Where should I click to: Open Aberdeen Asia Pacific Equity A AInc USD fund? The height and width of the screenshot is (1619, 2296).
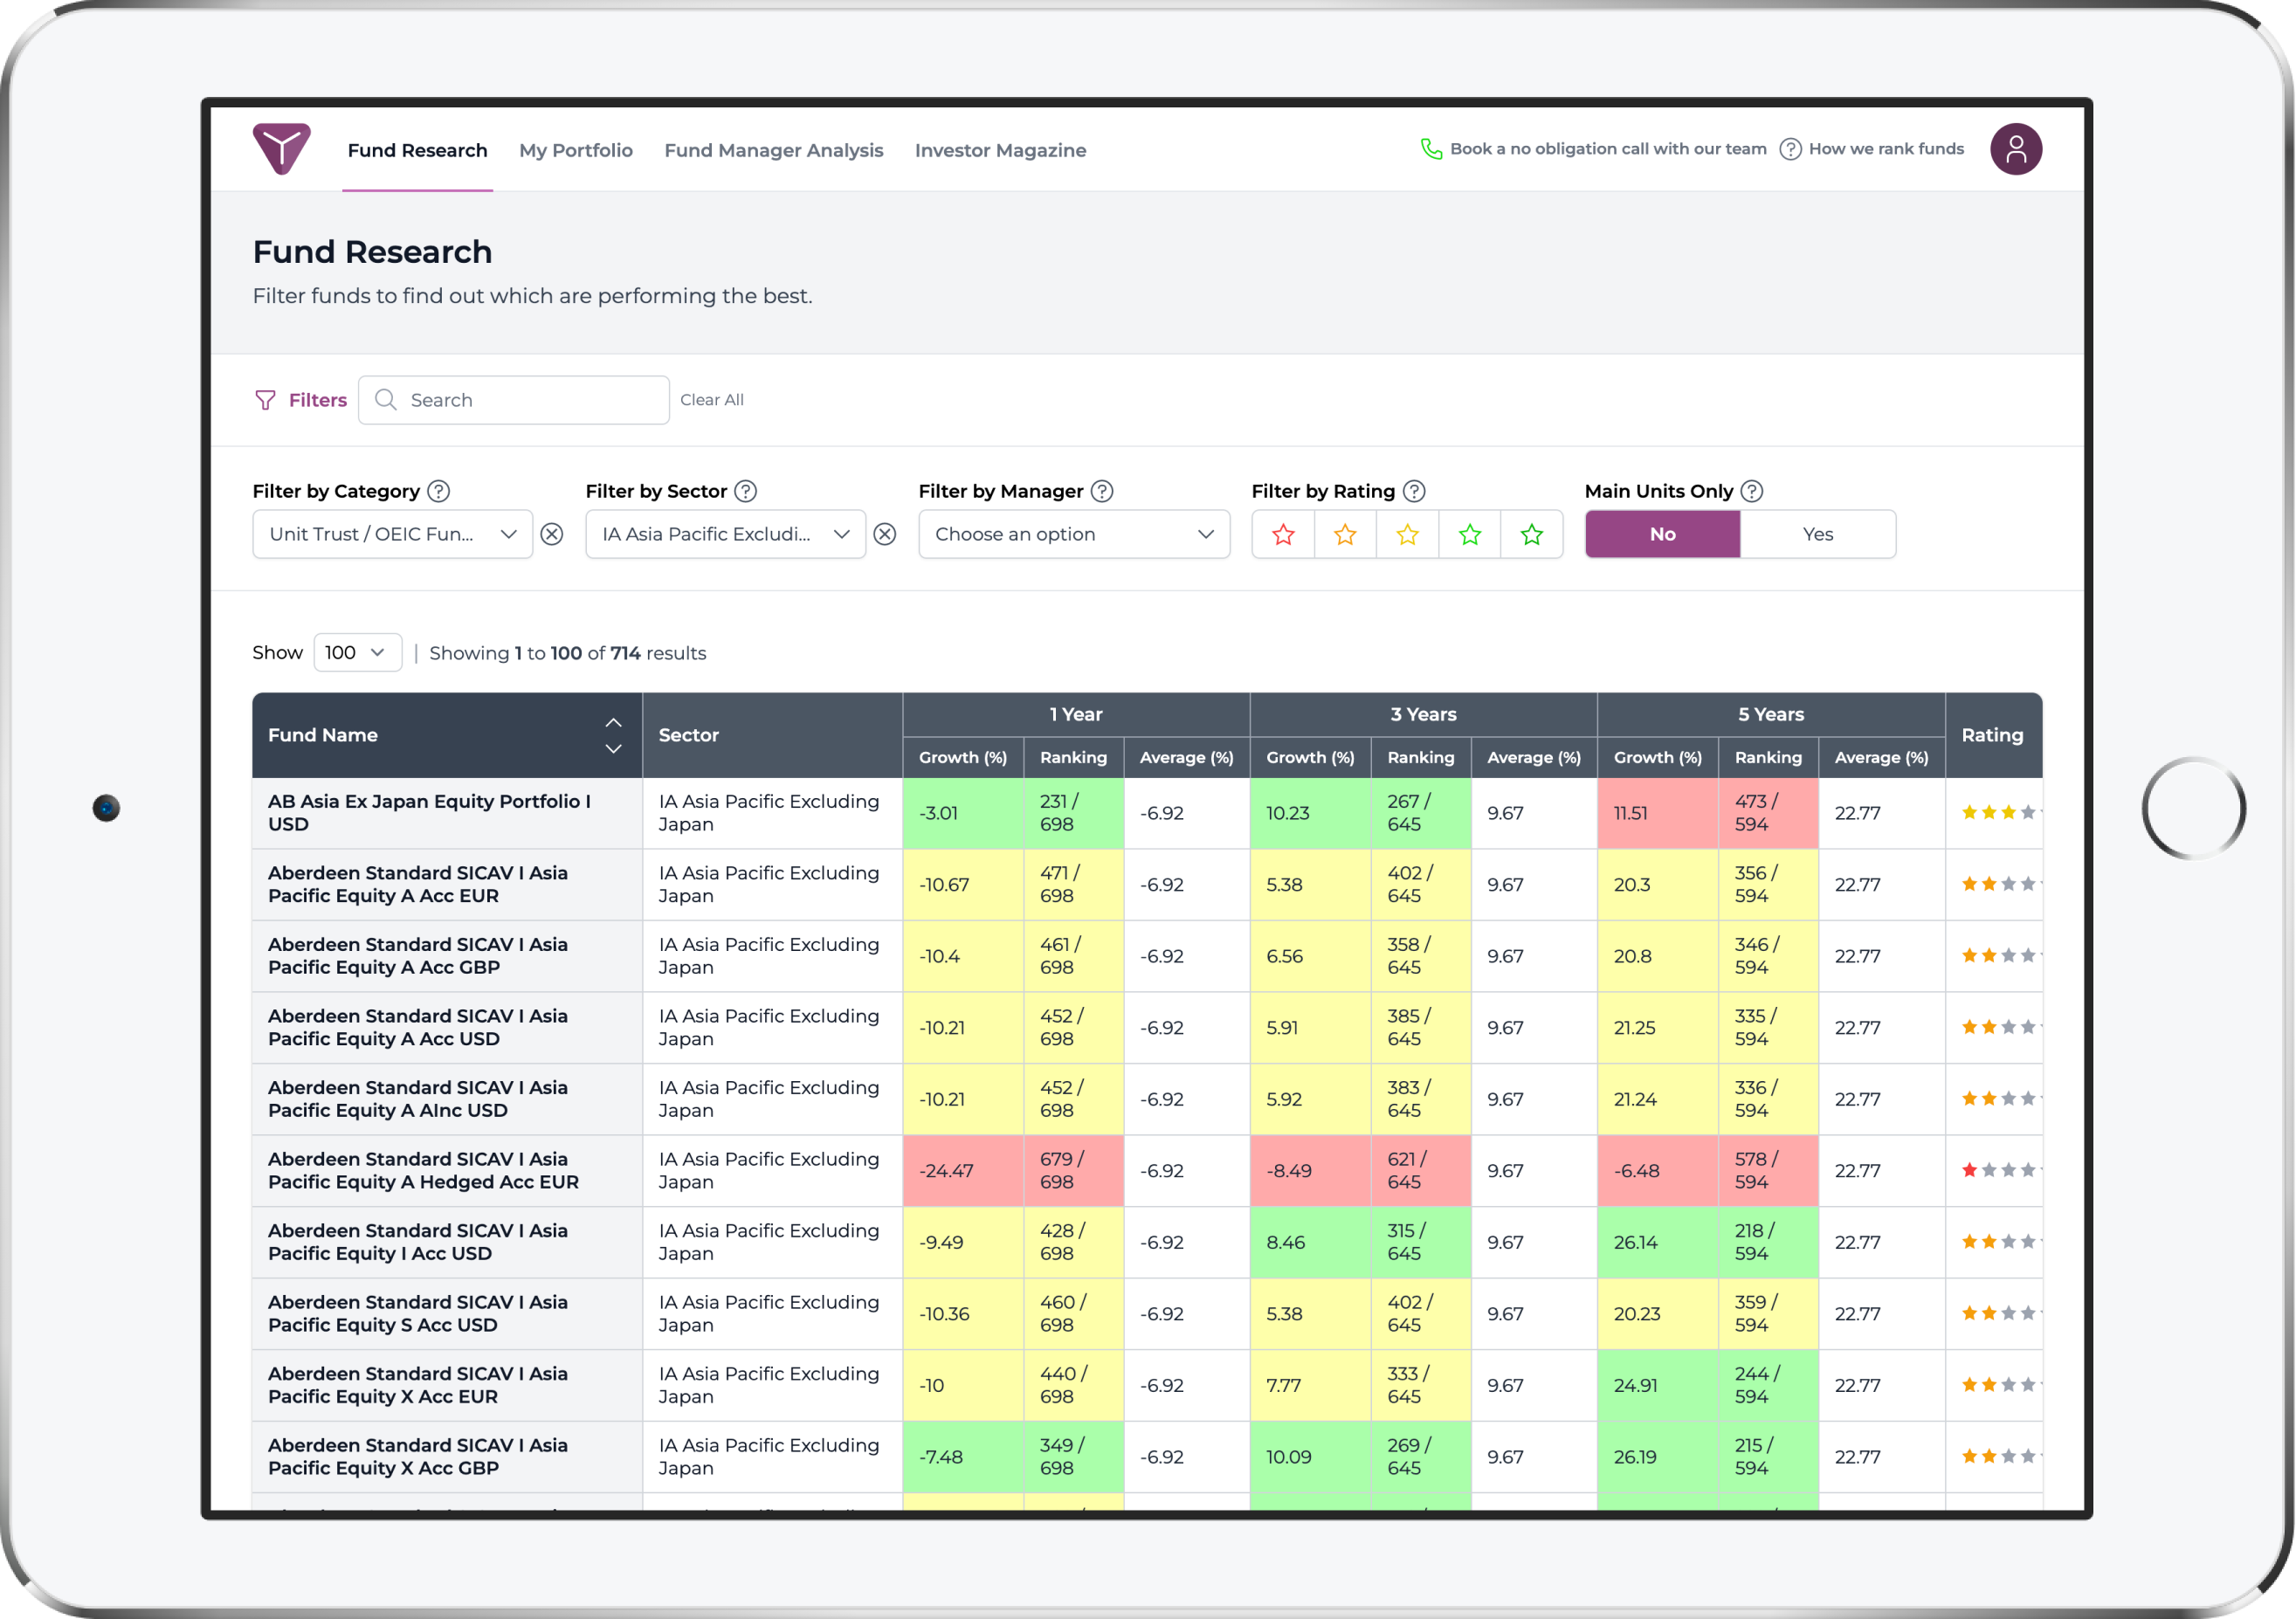417,1098
